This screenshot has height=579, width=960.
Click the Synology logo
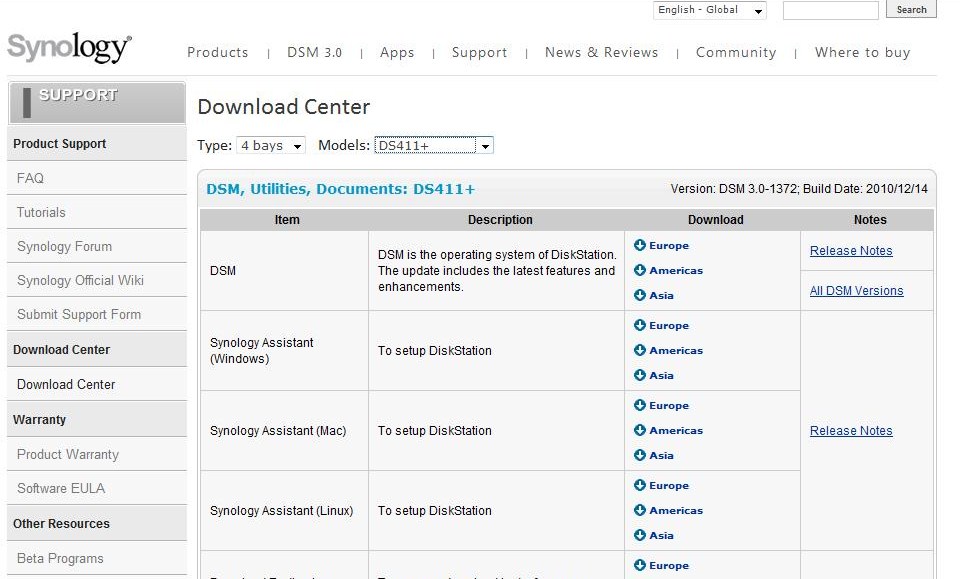(69, 48)
